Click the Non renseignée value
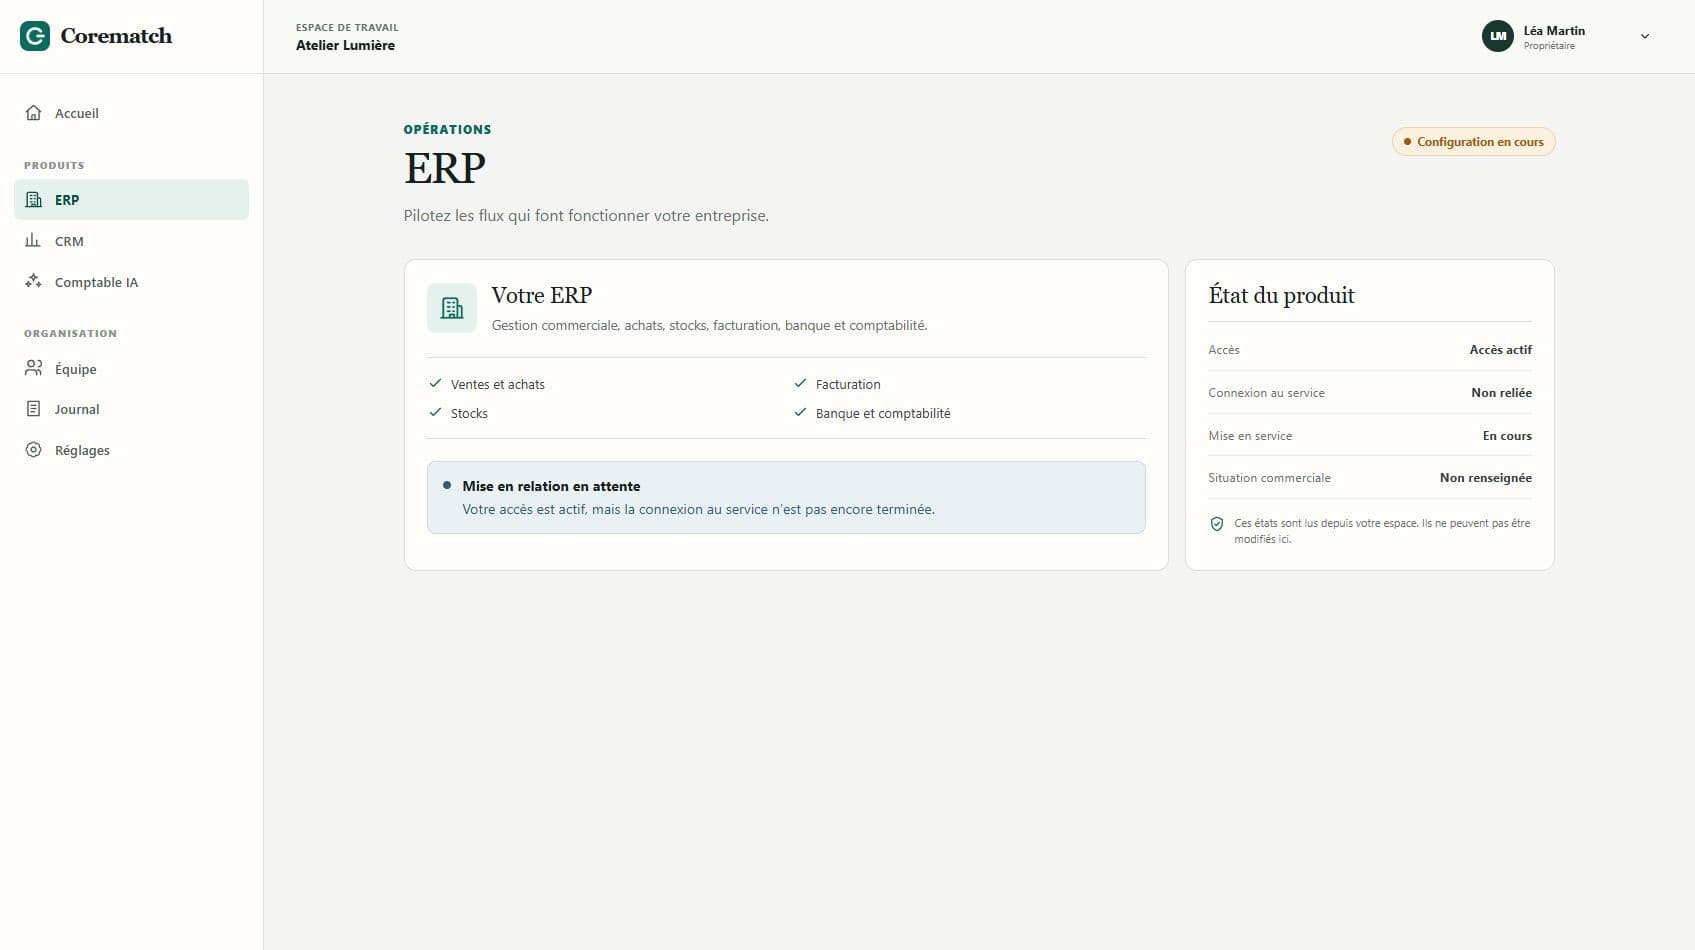The height and width of the screenshot is (950, 1695). click(x=1485, y=478)
